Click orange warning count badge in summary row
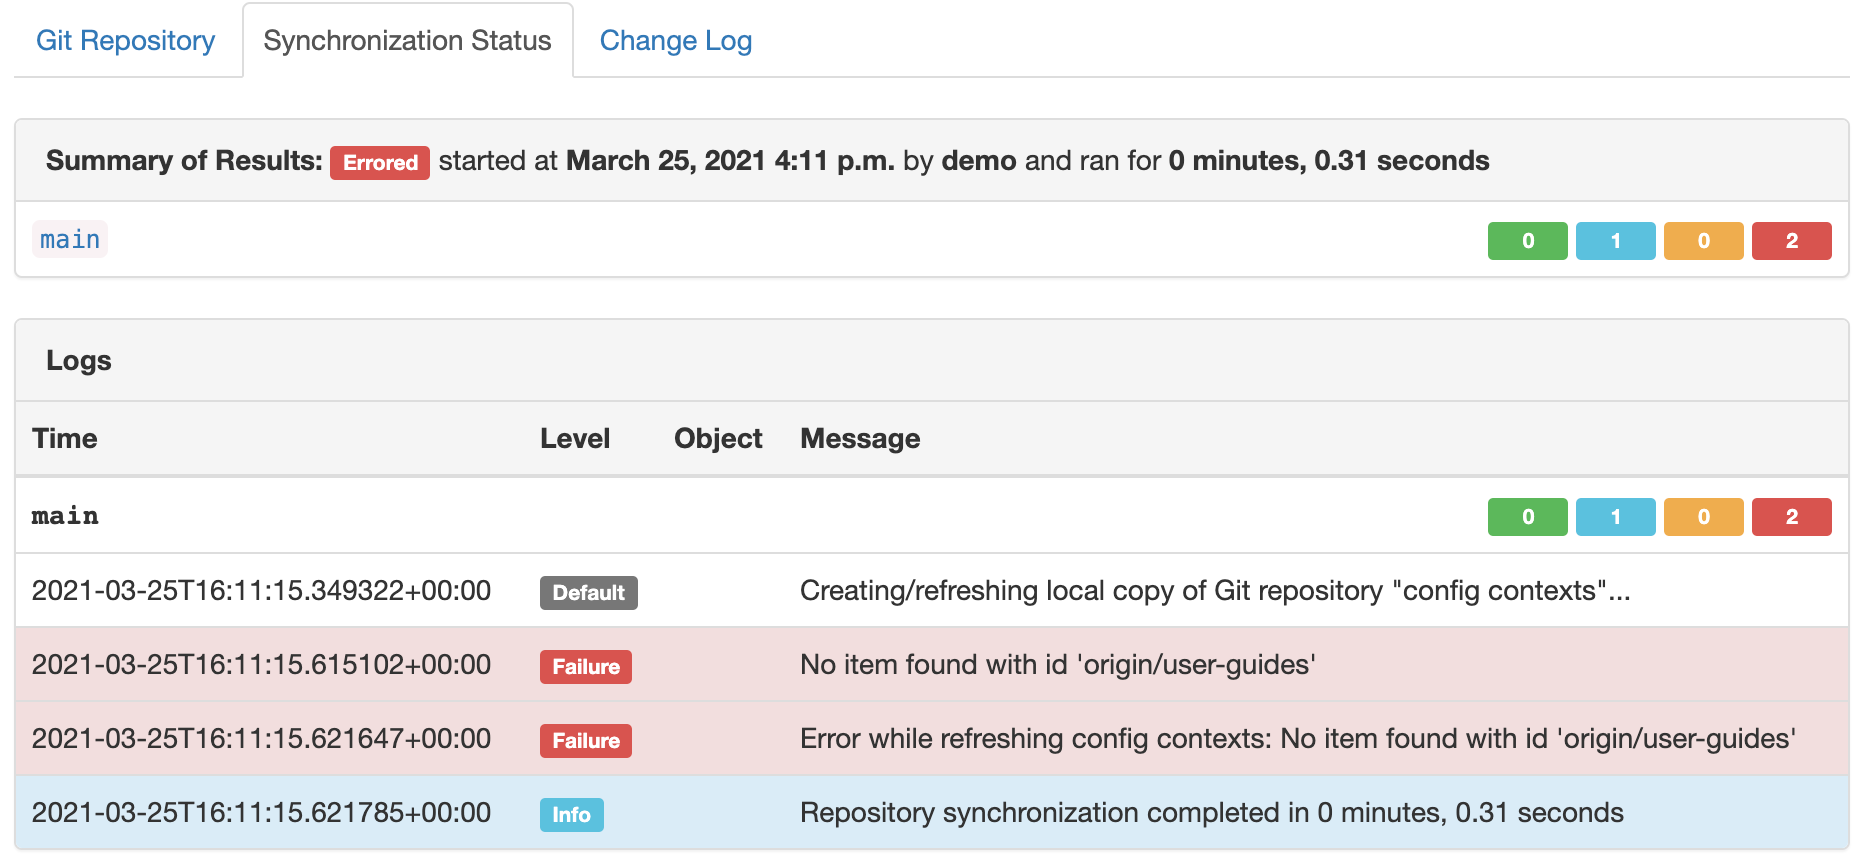The height and width of the screenshot is (862, 1864). pyautogui.click(x=1703, y=241)
